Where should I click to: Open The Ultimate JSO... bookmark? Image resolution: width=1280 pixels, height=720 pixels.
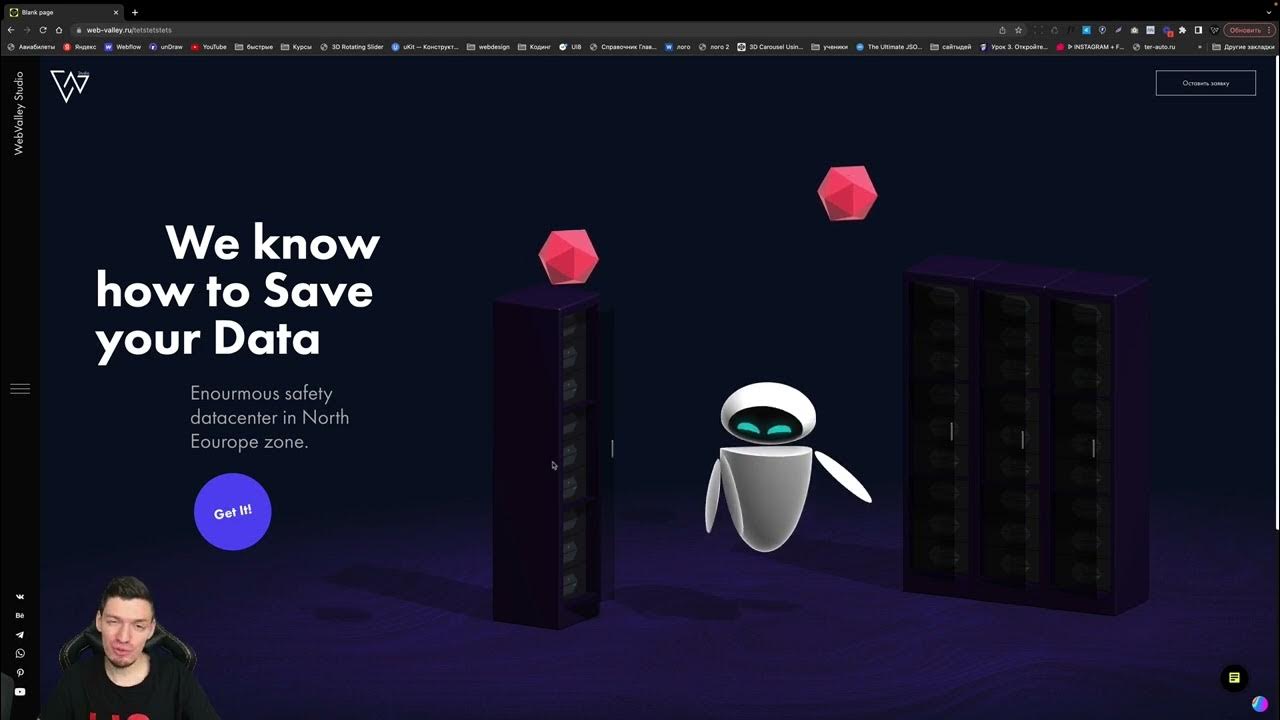point(889,47)
